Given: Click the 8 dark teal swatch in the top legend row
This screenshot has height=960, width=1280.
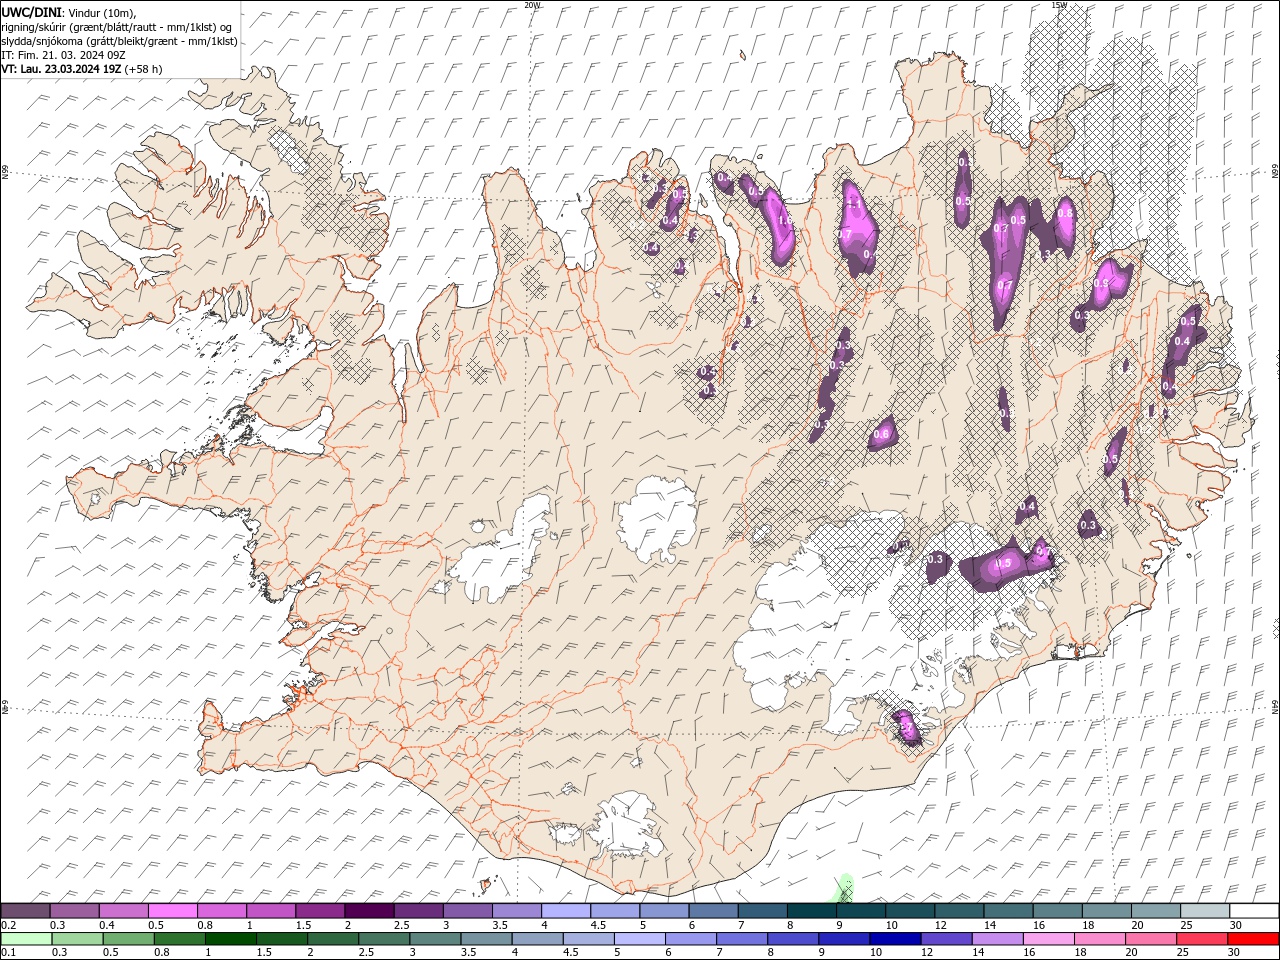Looking at the screenshot, I should pos(812,911).
